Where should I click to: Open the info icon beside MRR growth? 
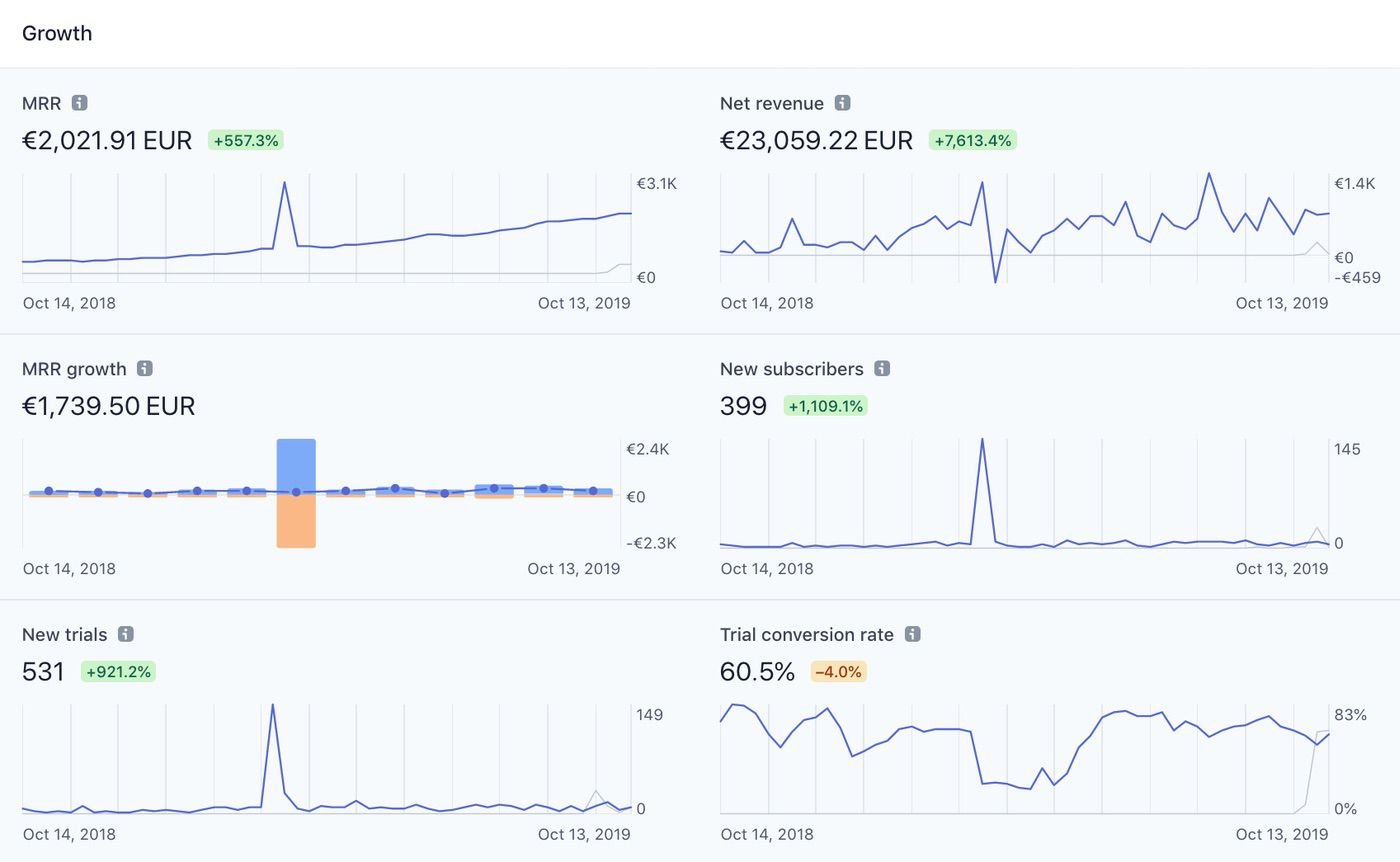coord(145,369)
